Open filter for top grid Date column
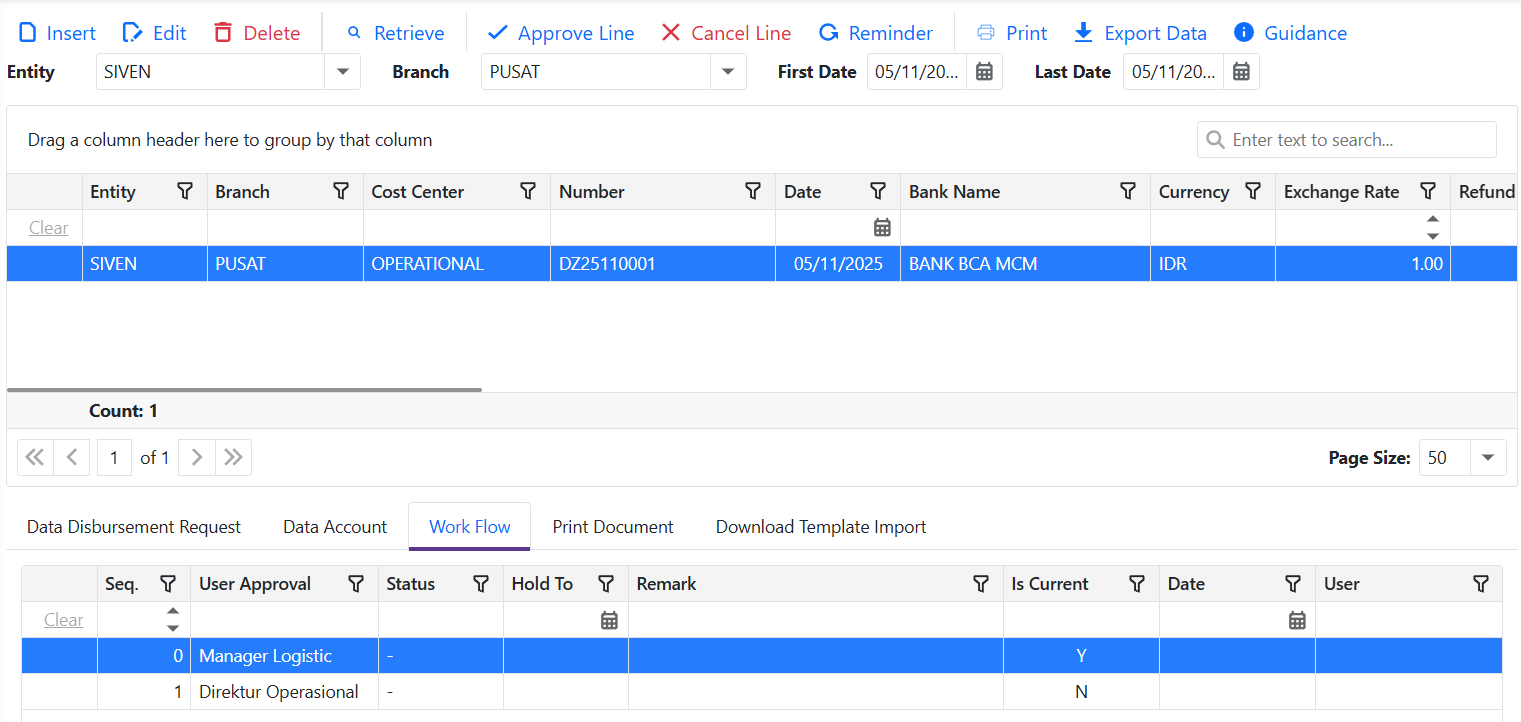 pos(878,191)
